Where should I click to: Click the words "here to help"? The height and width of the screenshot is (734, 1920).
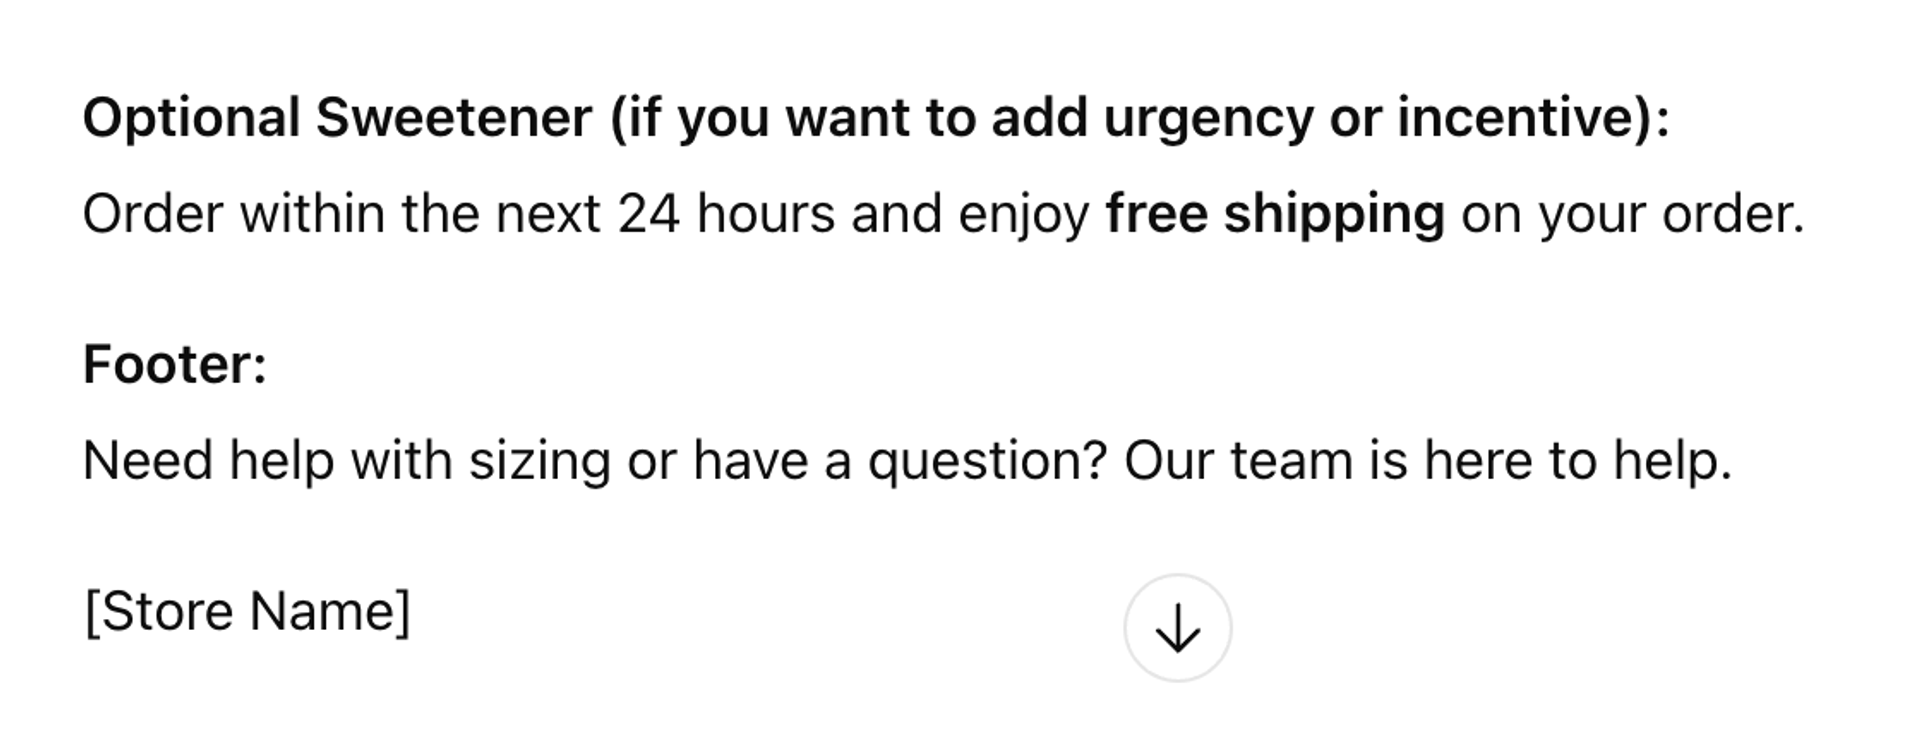tap(1576, 461)
